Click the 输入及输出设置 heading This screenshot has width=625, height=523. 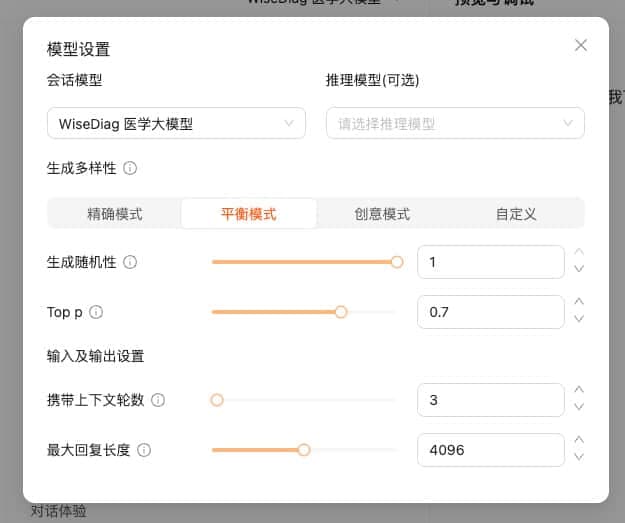pyautogui.click(x=95, y=356)
